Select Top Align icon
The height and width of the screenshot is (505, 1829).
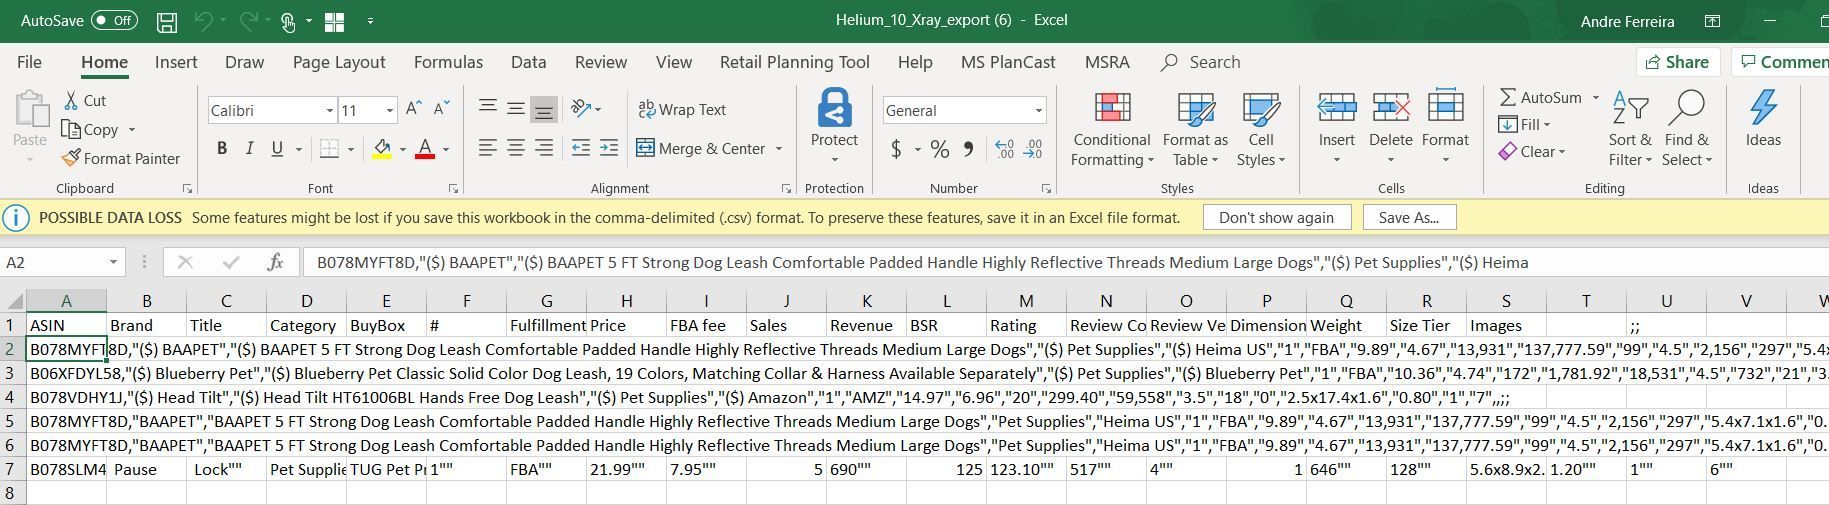tap(487, 108)
